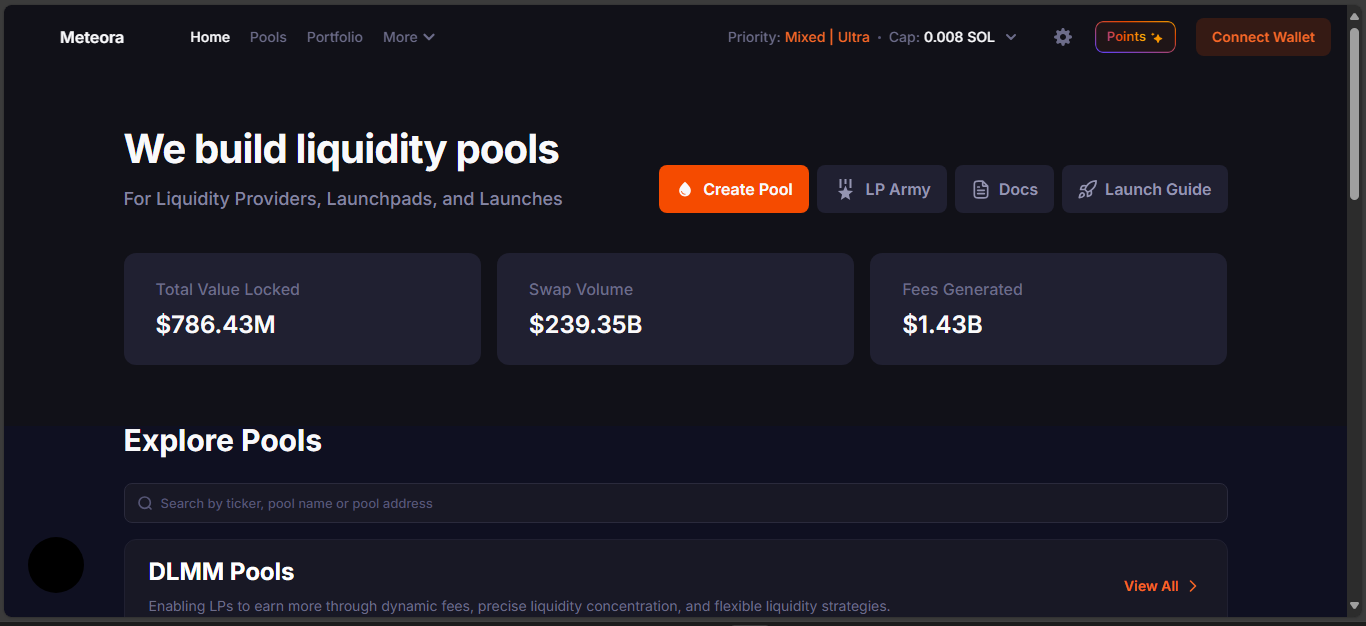Viewport: 1366px width, 626px height.
Task: Click the Explore Pools heading
Action: 223,441
